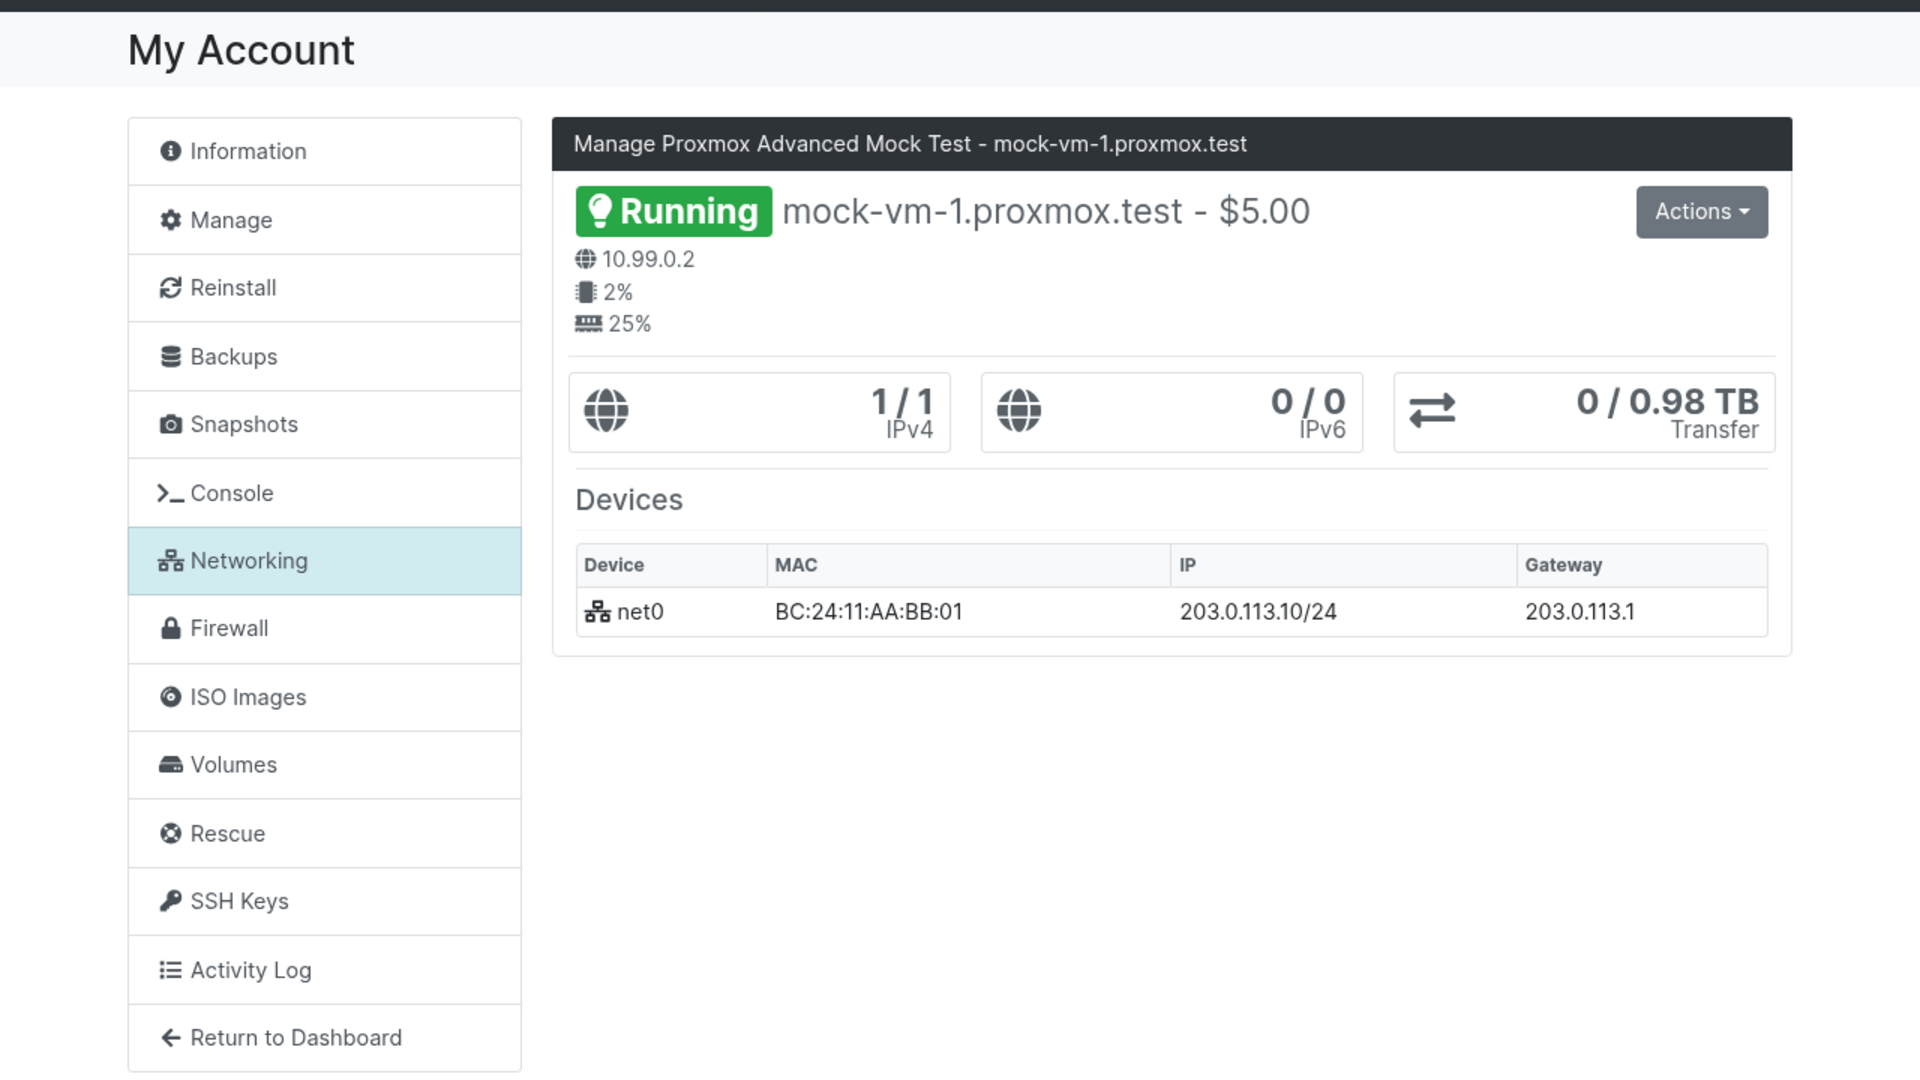Click the memory icon beside 25%
Screen dimensions: 1920x1080
[589, 324]
